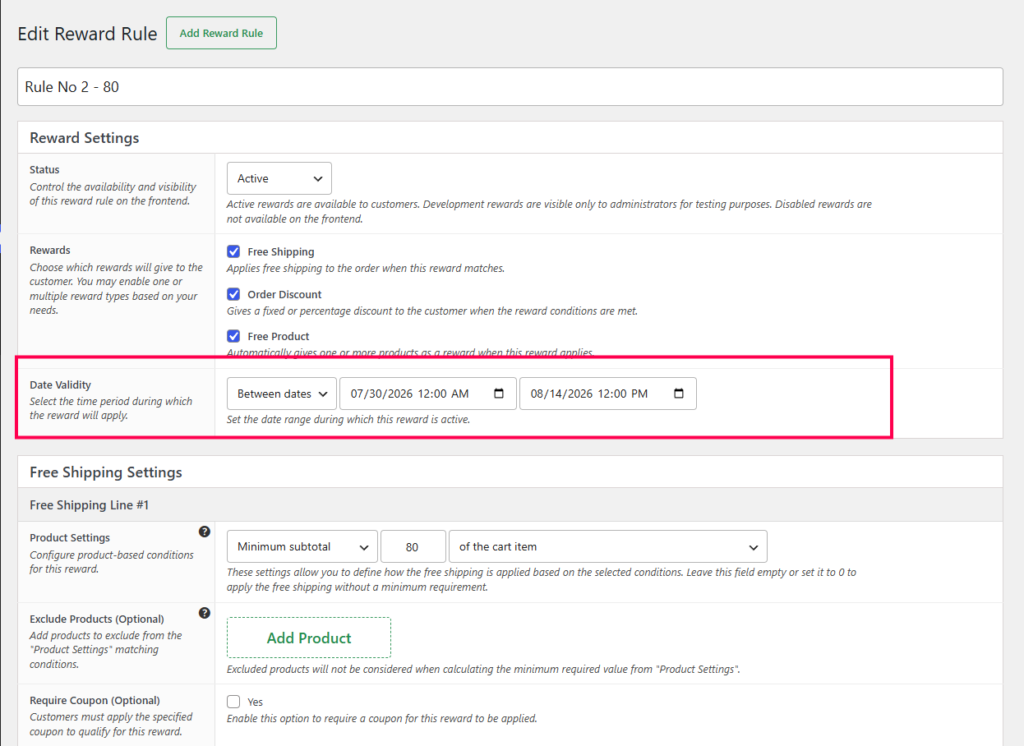Viewport: 1024px width, 746px height.
Task: Open the Status dropdown showing Active
Action: pos(279,178)
